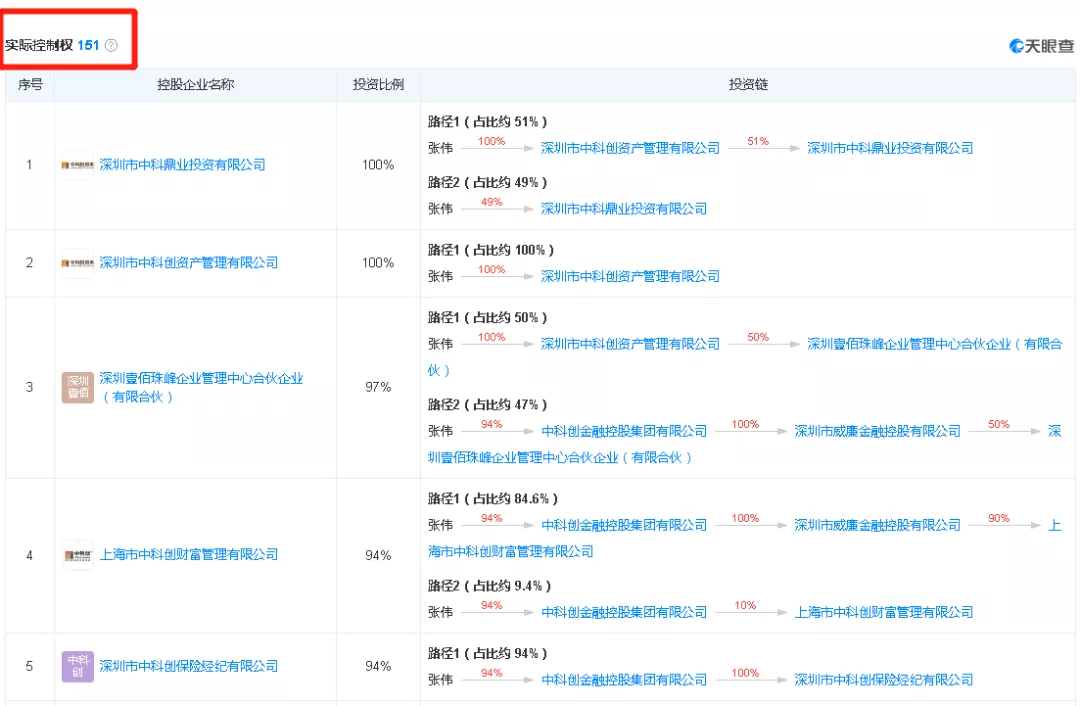Viewport: 1080px width, 706px height.
Task: Click the company logo thumbnail in row 2
Action: click(x=77, y=263)
